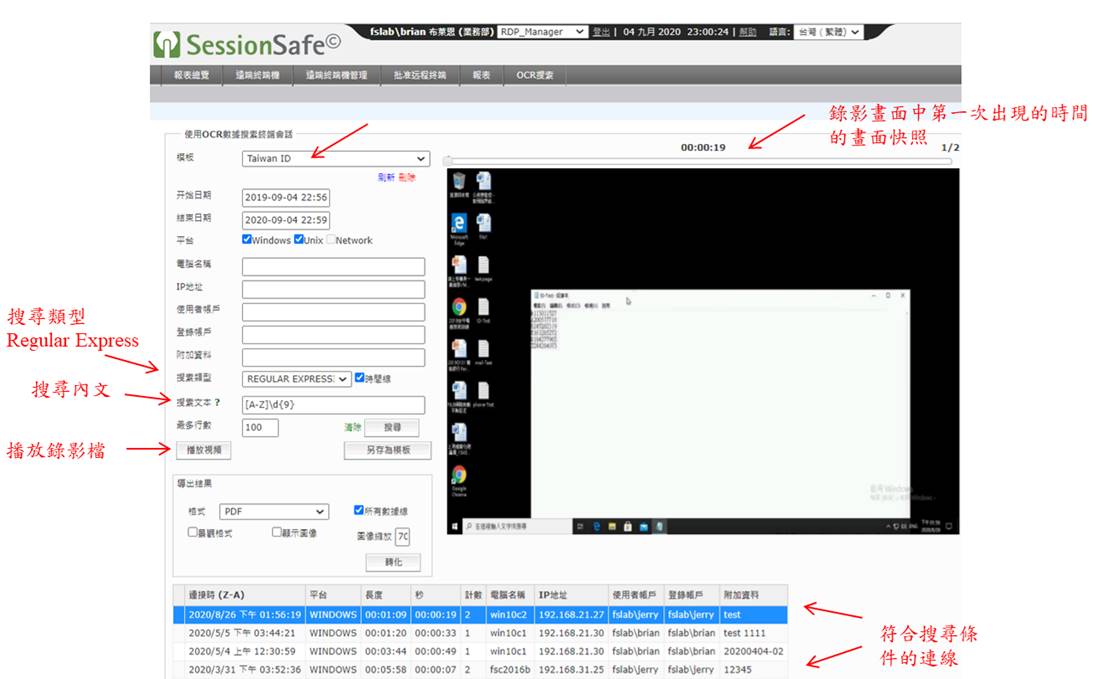Image resolution: width=1093 pixels, height=679 pixels.
Task: Click the 登出 logout link
Action: click(601, 32)
